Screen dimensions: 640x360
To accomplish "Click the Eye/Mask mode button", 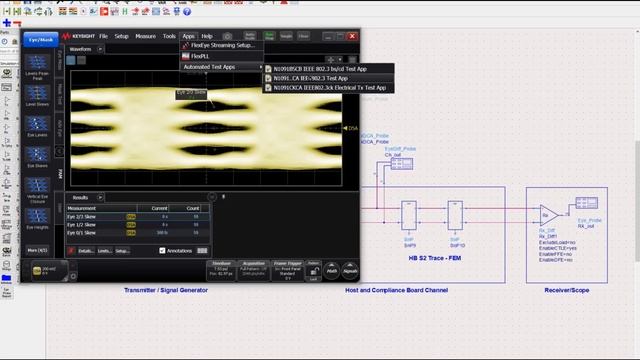I will click(x=40, y=40).
